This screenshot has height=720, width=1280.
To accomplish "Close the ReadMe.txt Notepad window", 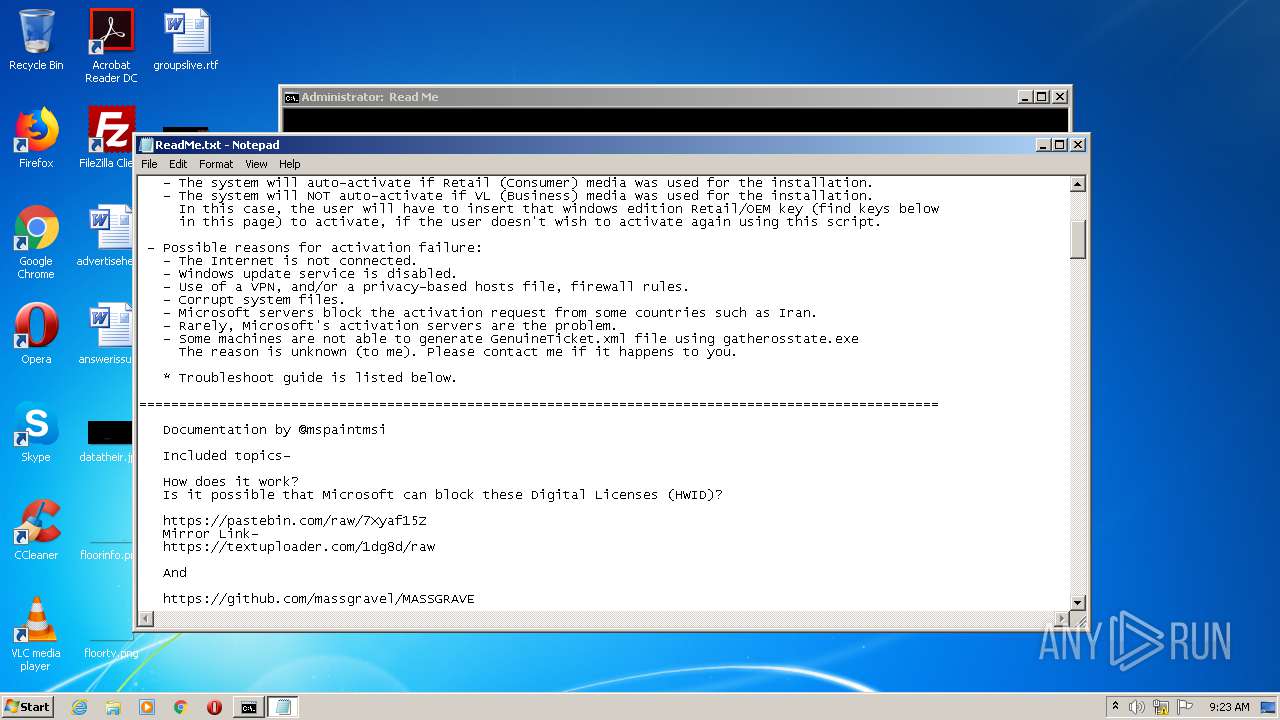I will tap(1077, 145).
